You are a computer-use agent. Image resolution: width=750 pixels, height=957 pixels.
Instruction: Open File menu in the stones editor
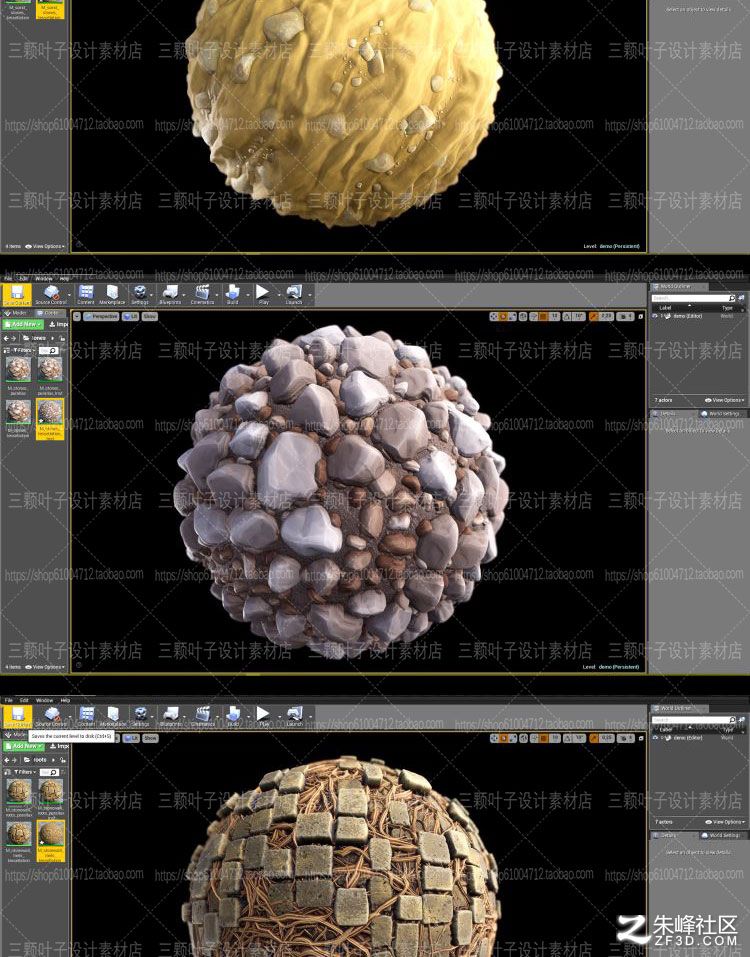point(9,278)
